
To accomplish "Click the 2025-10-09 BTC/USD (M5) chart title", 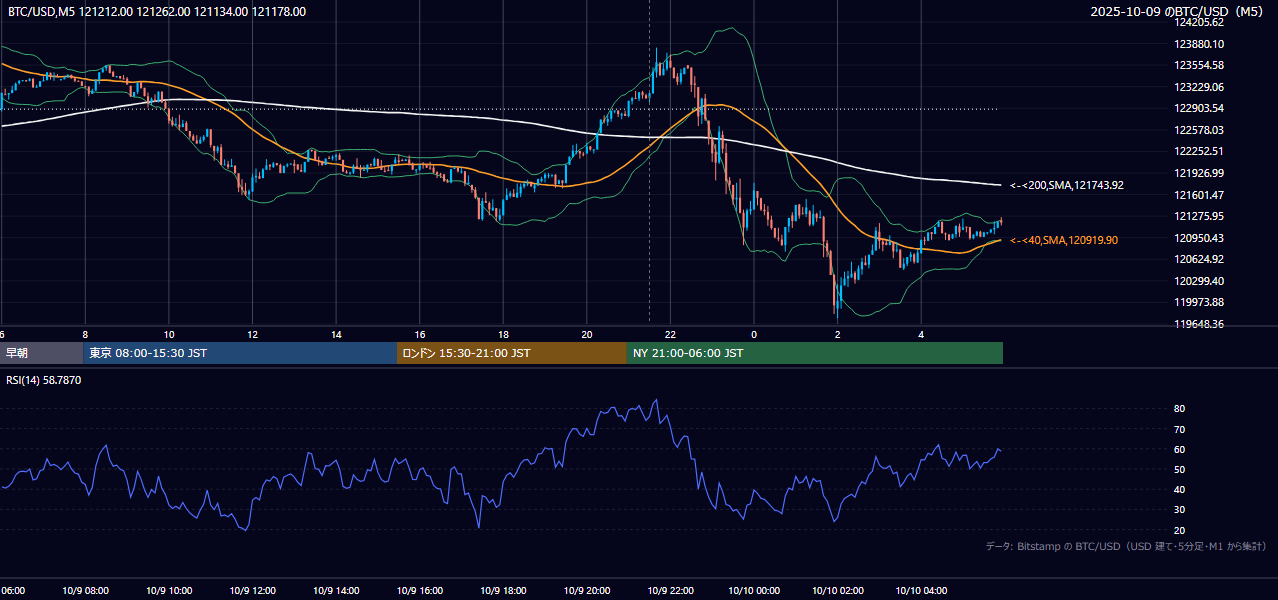I will (1178, 12).
